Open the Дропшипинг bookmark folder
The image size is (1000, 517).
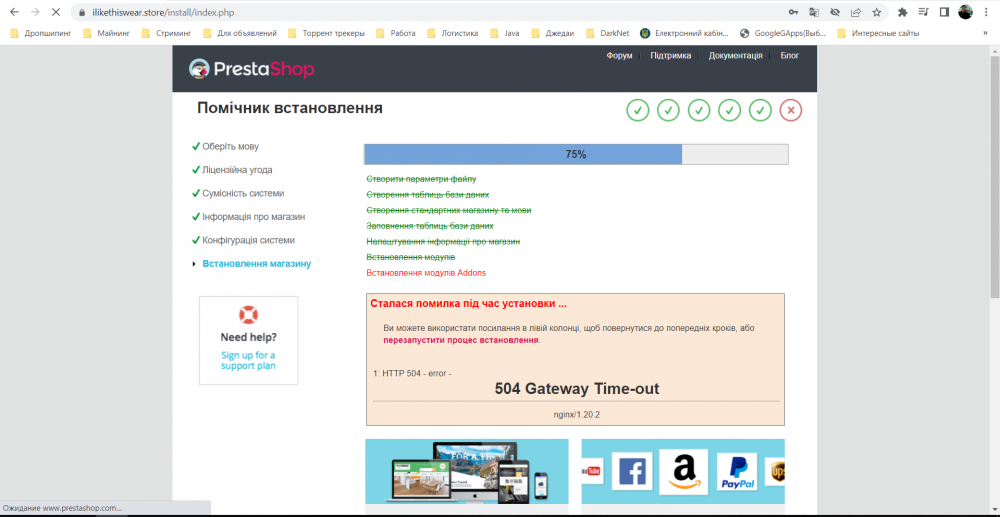coord(41,33)
